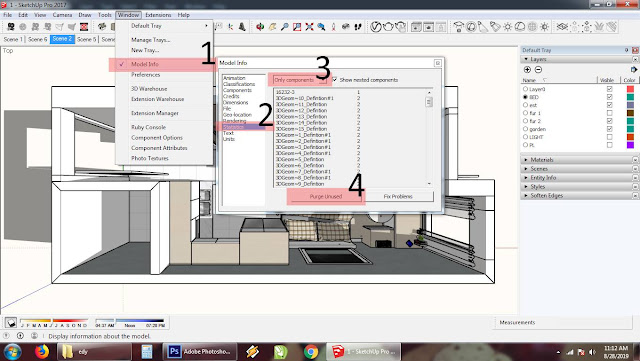Toggle visibility of the flr 2 layer
Image resolution: width=640 pixels, height=361 pixels.
click(x=609, y=121)
